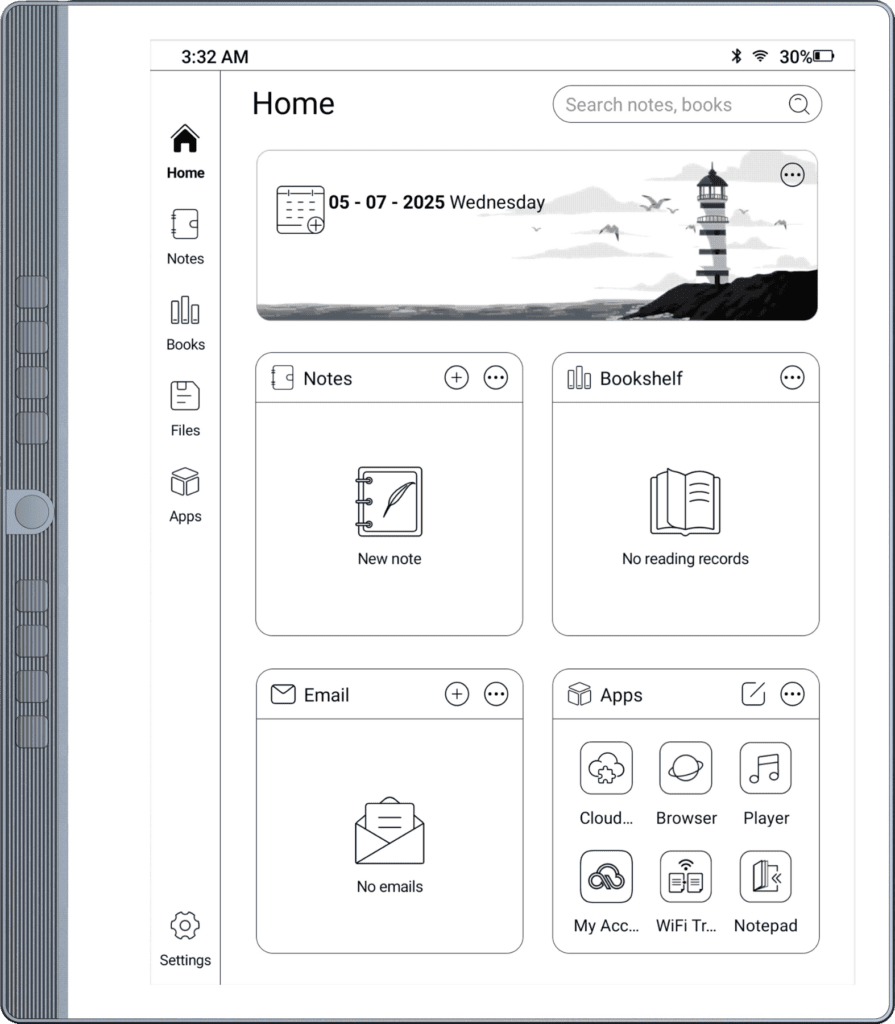Tap the No emails envelope icon

click(389, 831)
